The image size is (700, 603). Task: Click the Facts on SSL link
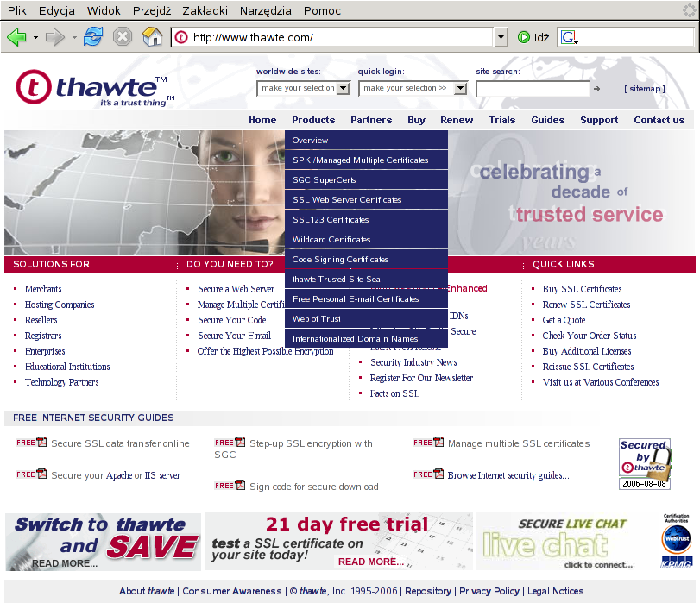click(x=394, y=394)
